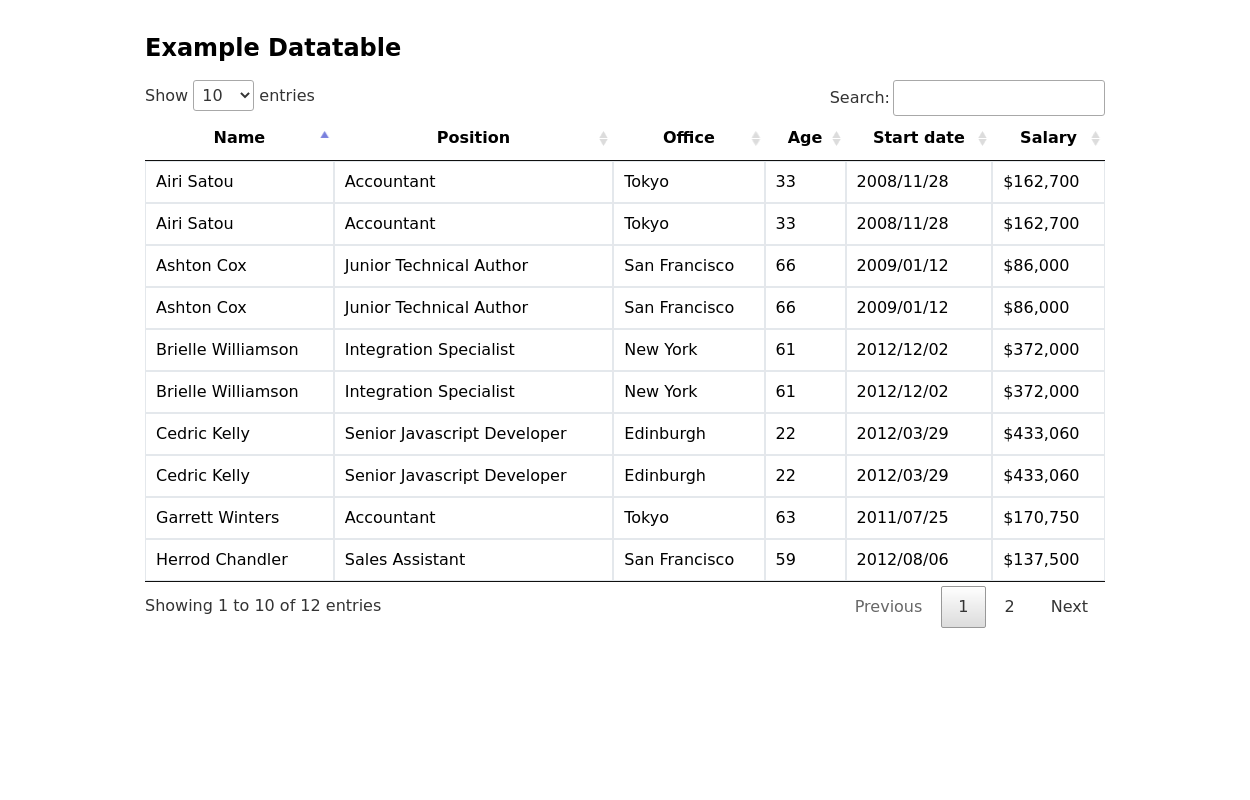Screen dimensions: 1250x800
Task: Switch to page 2 of results
Action: click(1009, 606)
